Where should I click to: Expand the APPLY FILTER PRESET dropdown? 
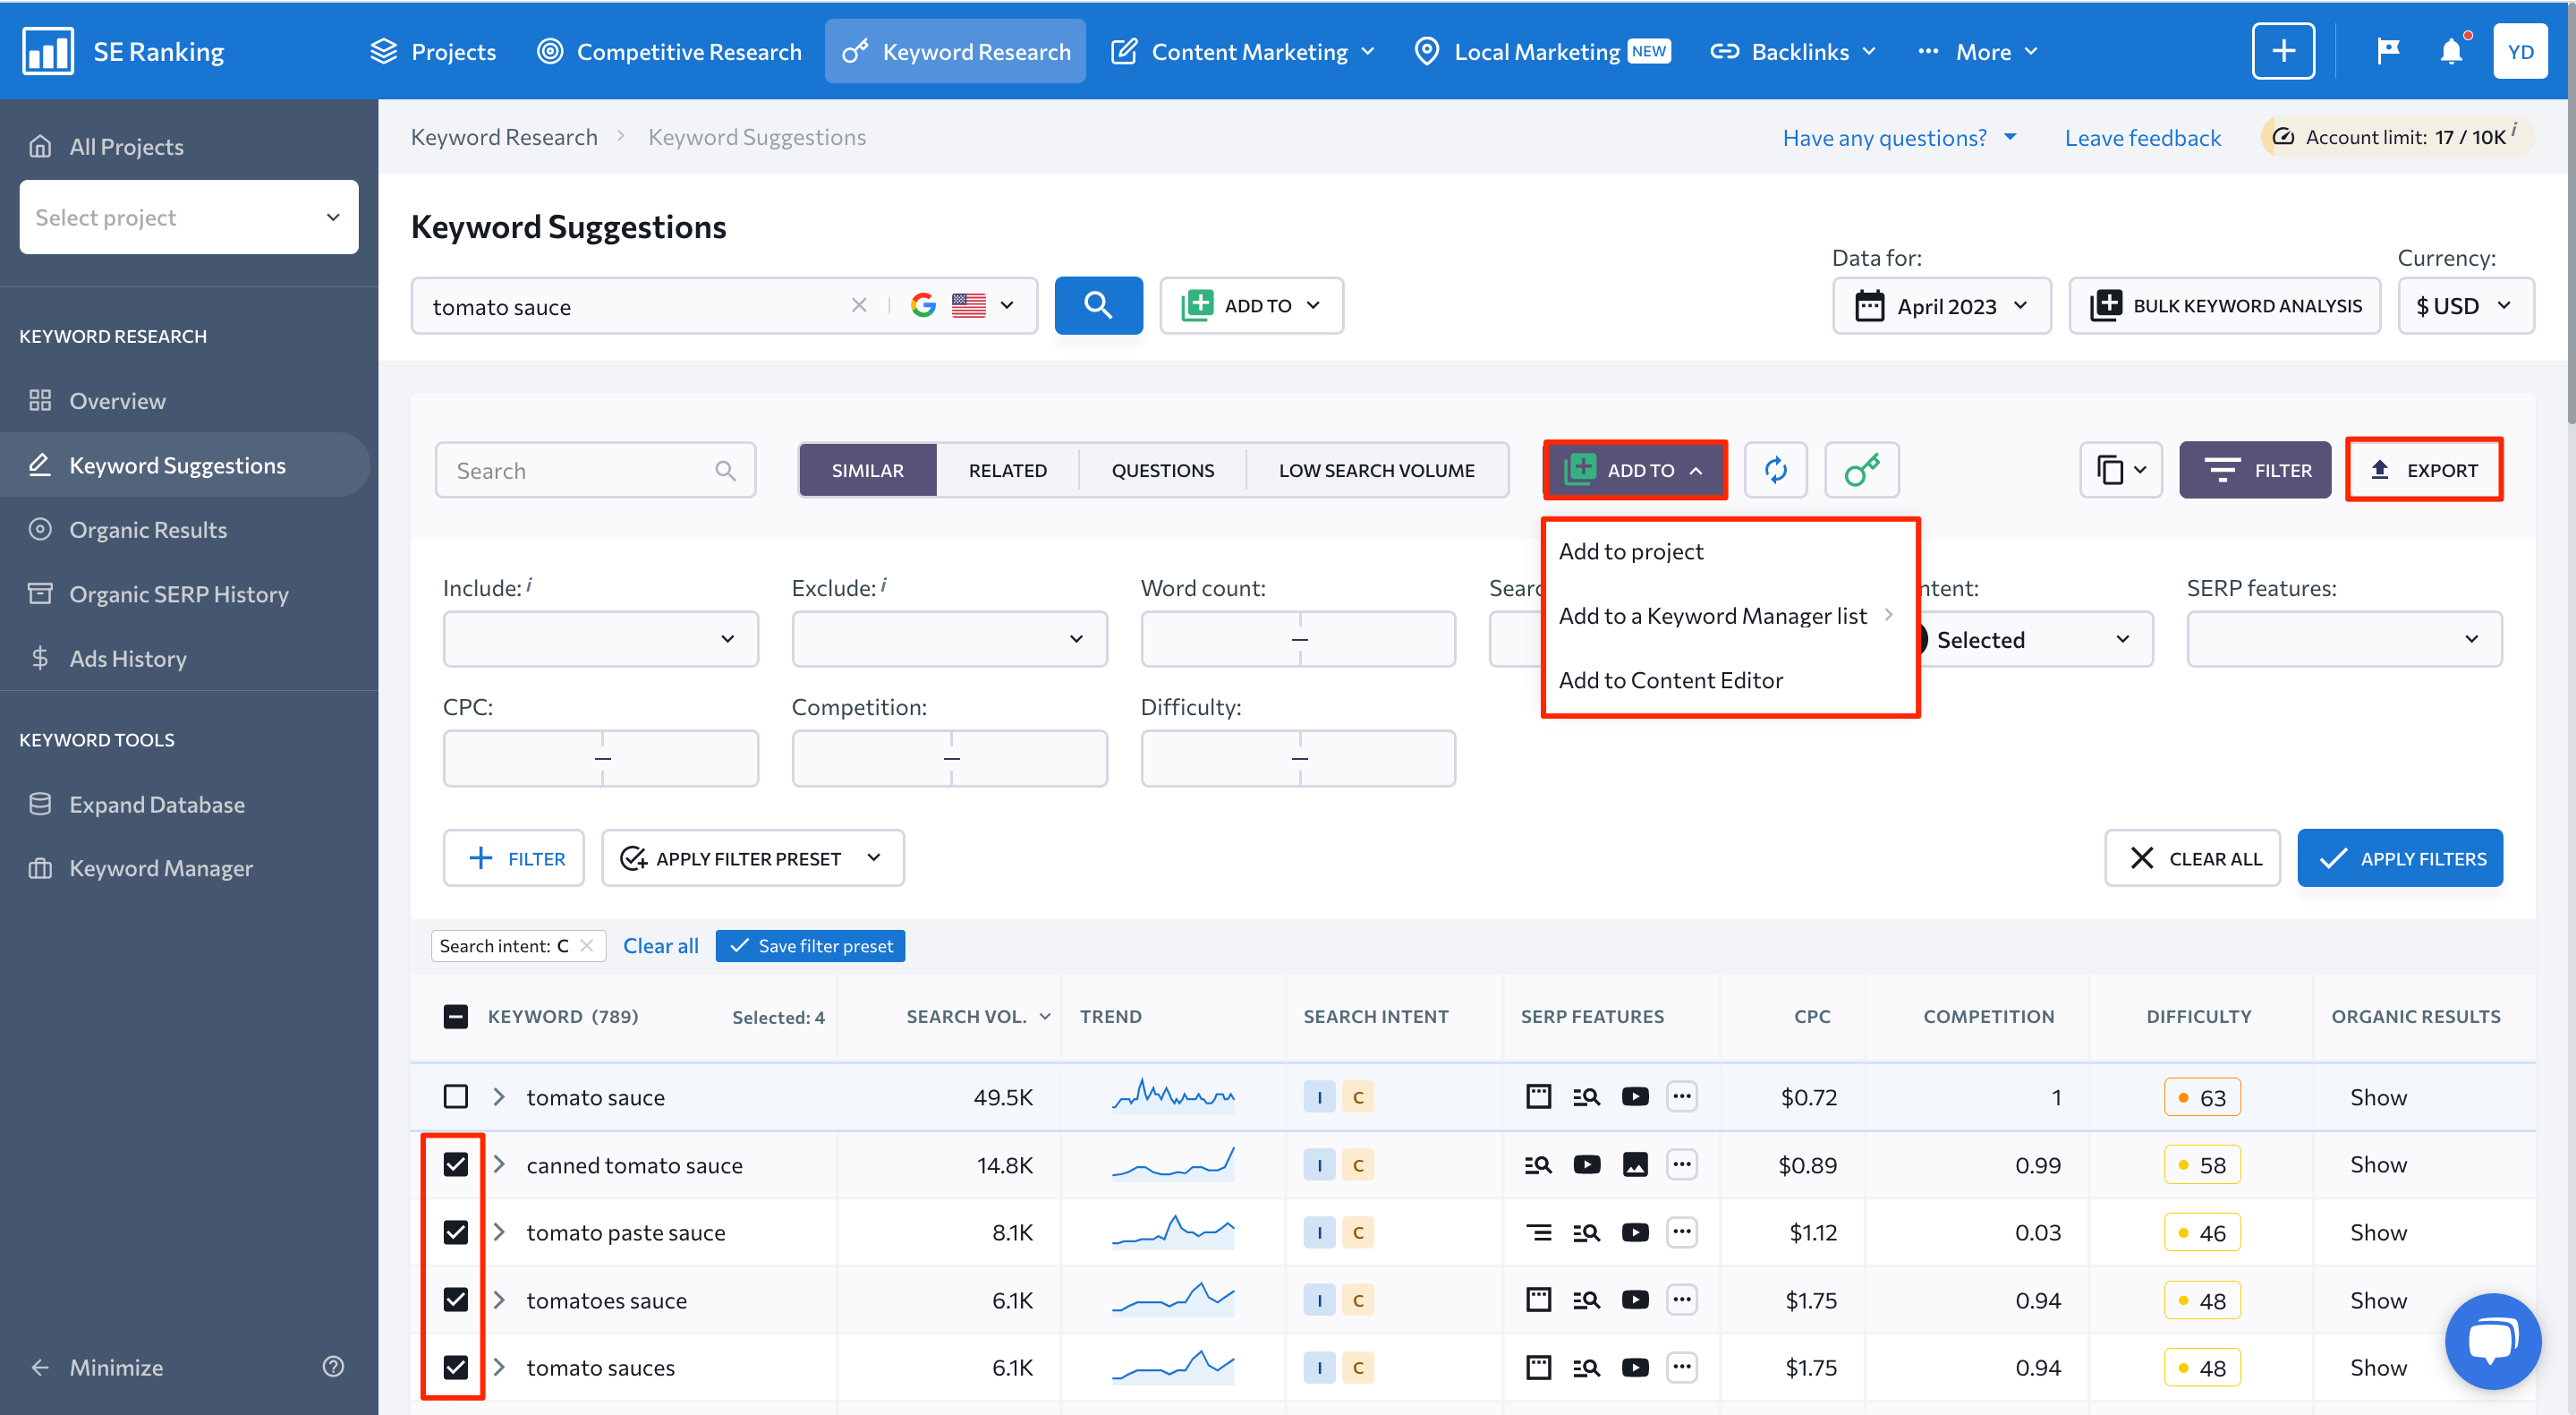tap(752, 858)
